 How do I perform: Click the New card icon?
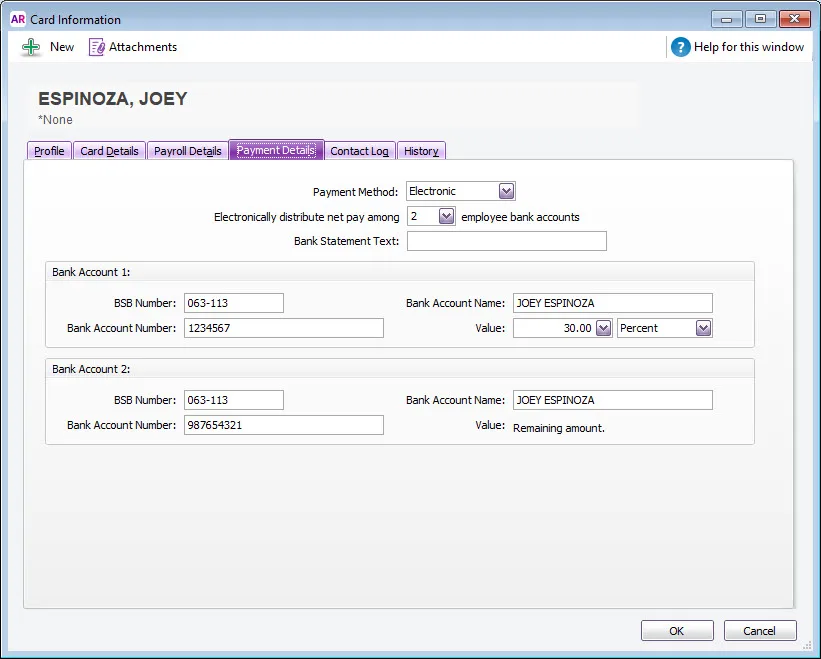pyautogui.click(x=31, y=46)
